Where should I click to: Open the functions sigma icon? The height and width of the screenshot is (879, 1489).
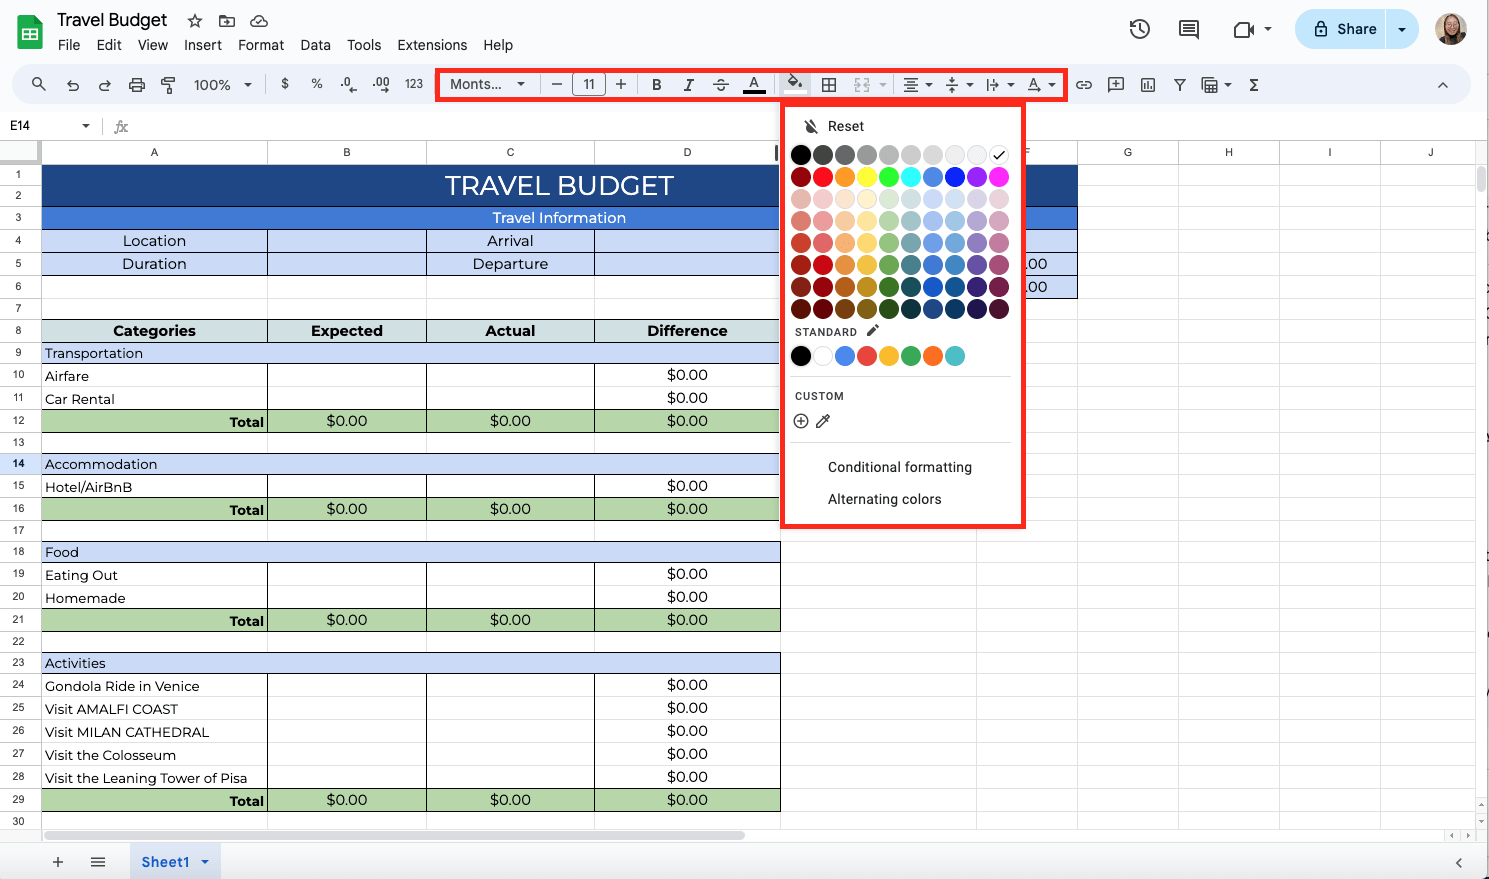[1253, 84]
